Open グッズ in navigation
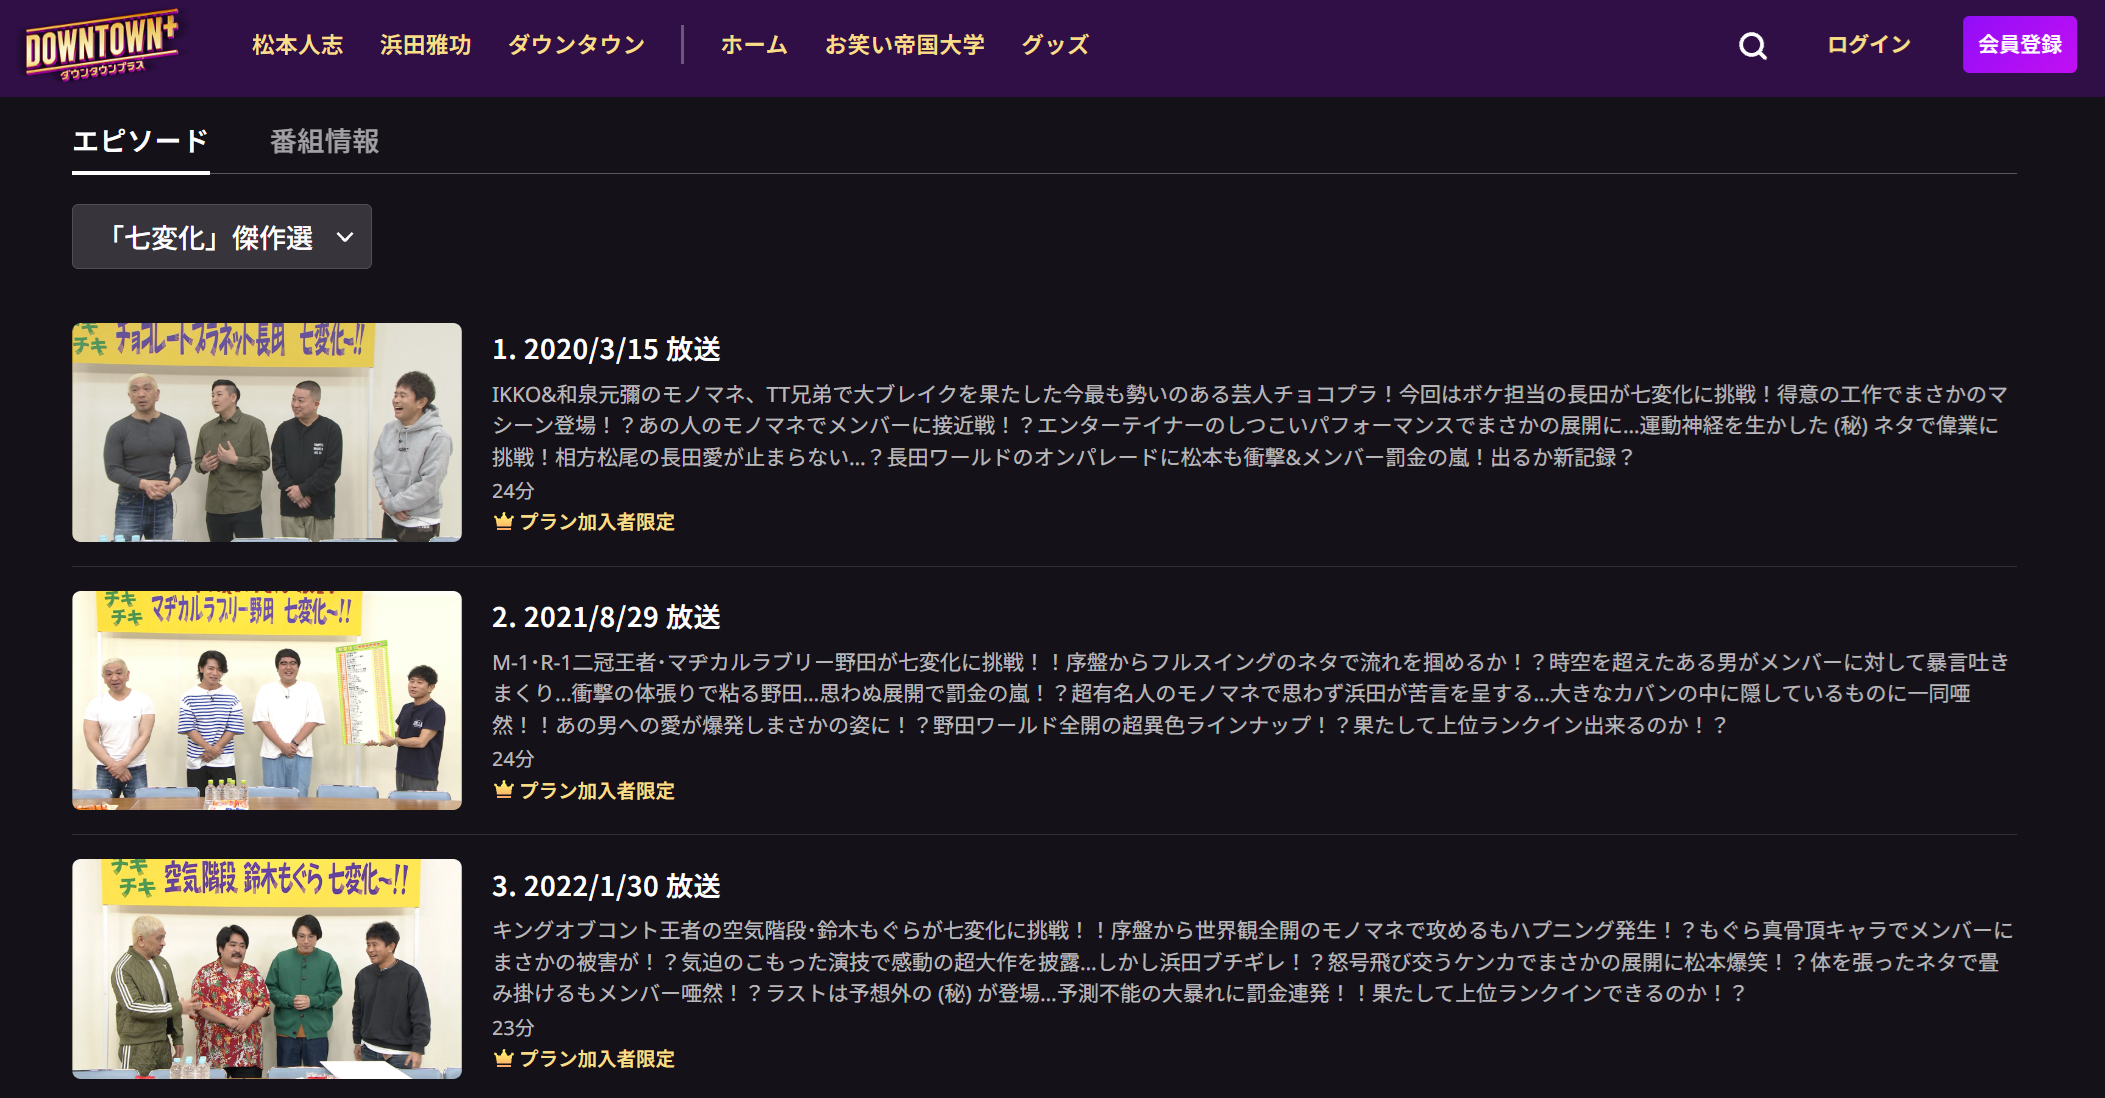2105x1098 pixels. click(x=1055, y=45)
